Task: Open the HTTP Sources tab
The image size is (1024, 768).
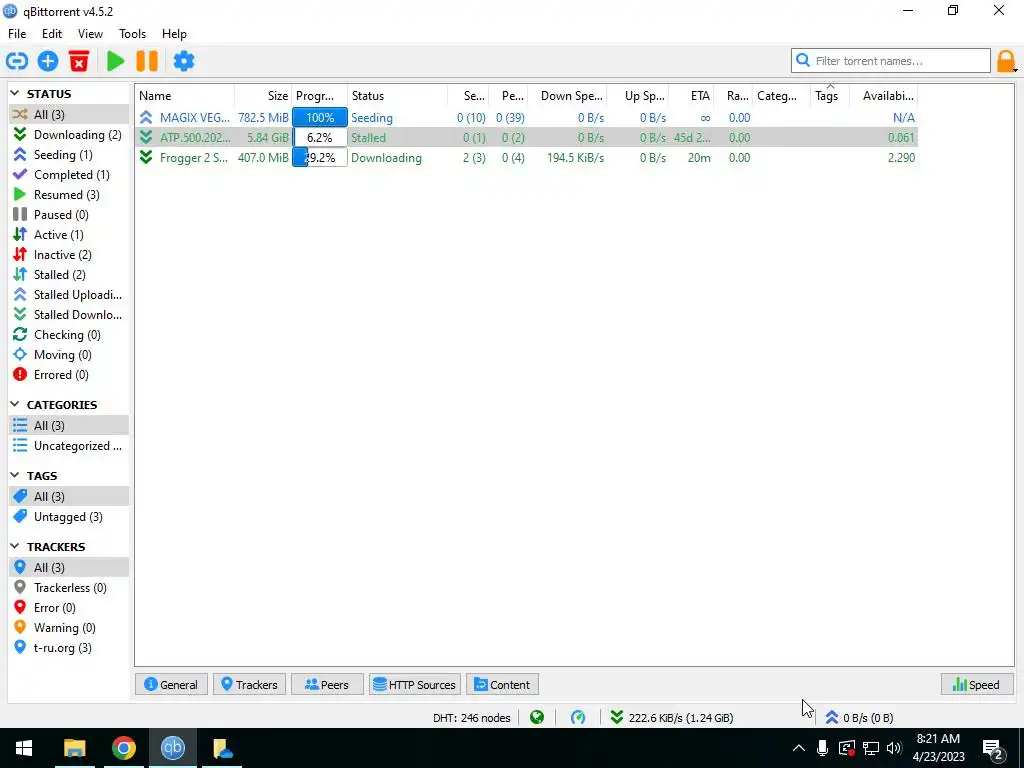Action: pos(415,684)
